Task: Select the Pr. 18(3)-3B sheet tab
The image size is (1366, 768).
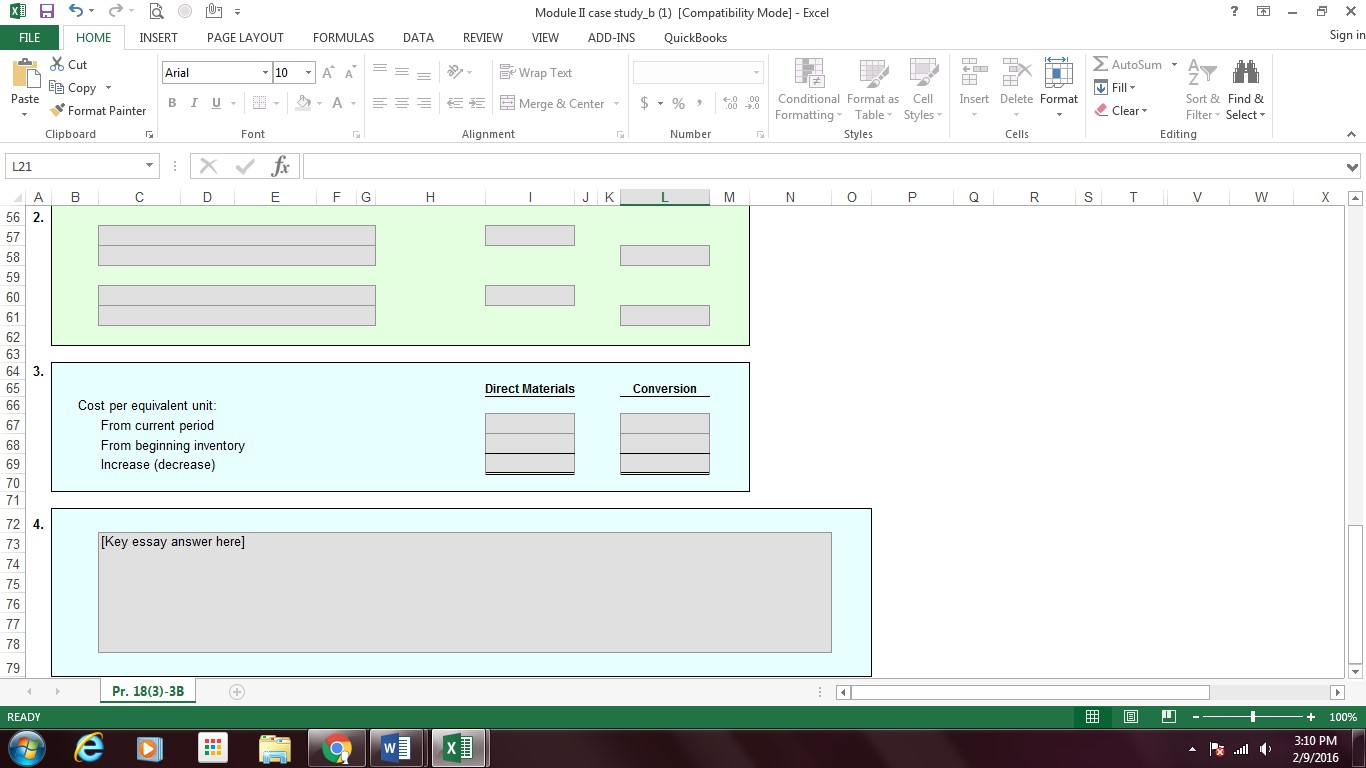Action: click(148, 691)
